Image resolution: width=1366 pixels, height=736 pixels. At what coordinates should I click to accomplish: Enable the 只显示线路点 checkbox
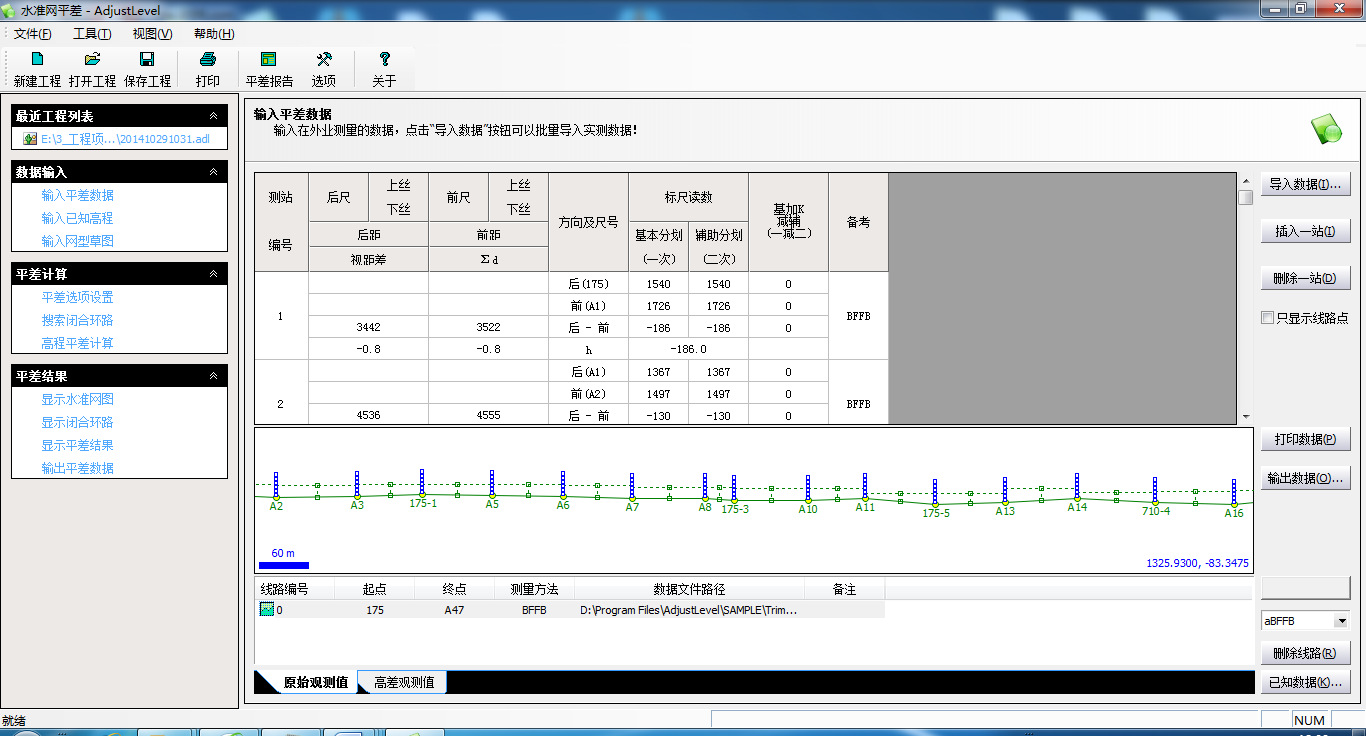1267,316
